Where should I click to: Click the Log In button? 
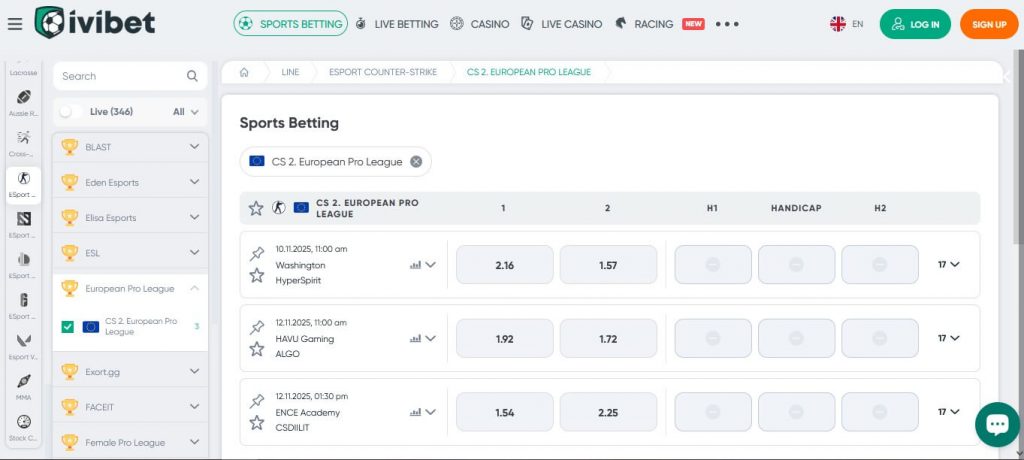[915, 24]
